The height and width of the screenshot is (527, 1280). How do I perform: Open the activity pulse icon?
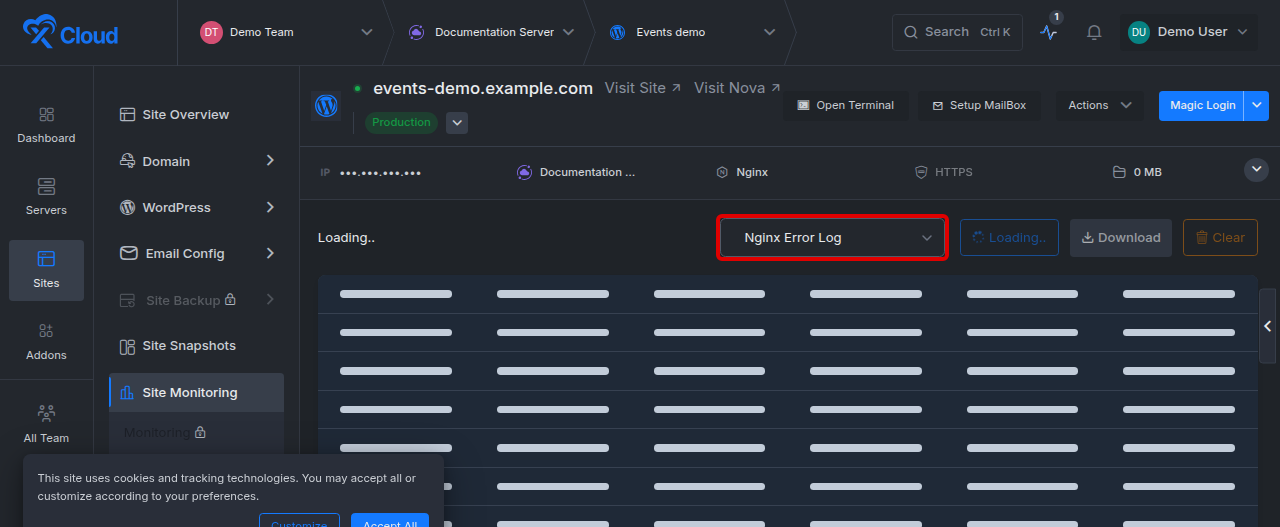point(1048,32)
